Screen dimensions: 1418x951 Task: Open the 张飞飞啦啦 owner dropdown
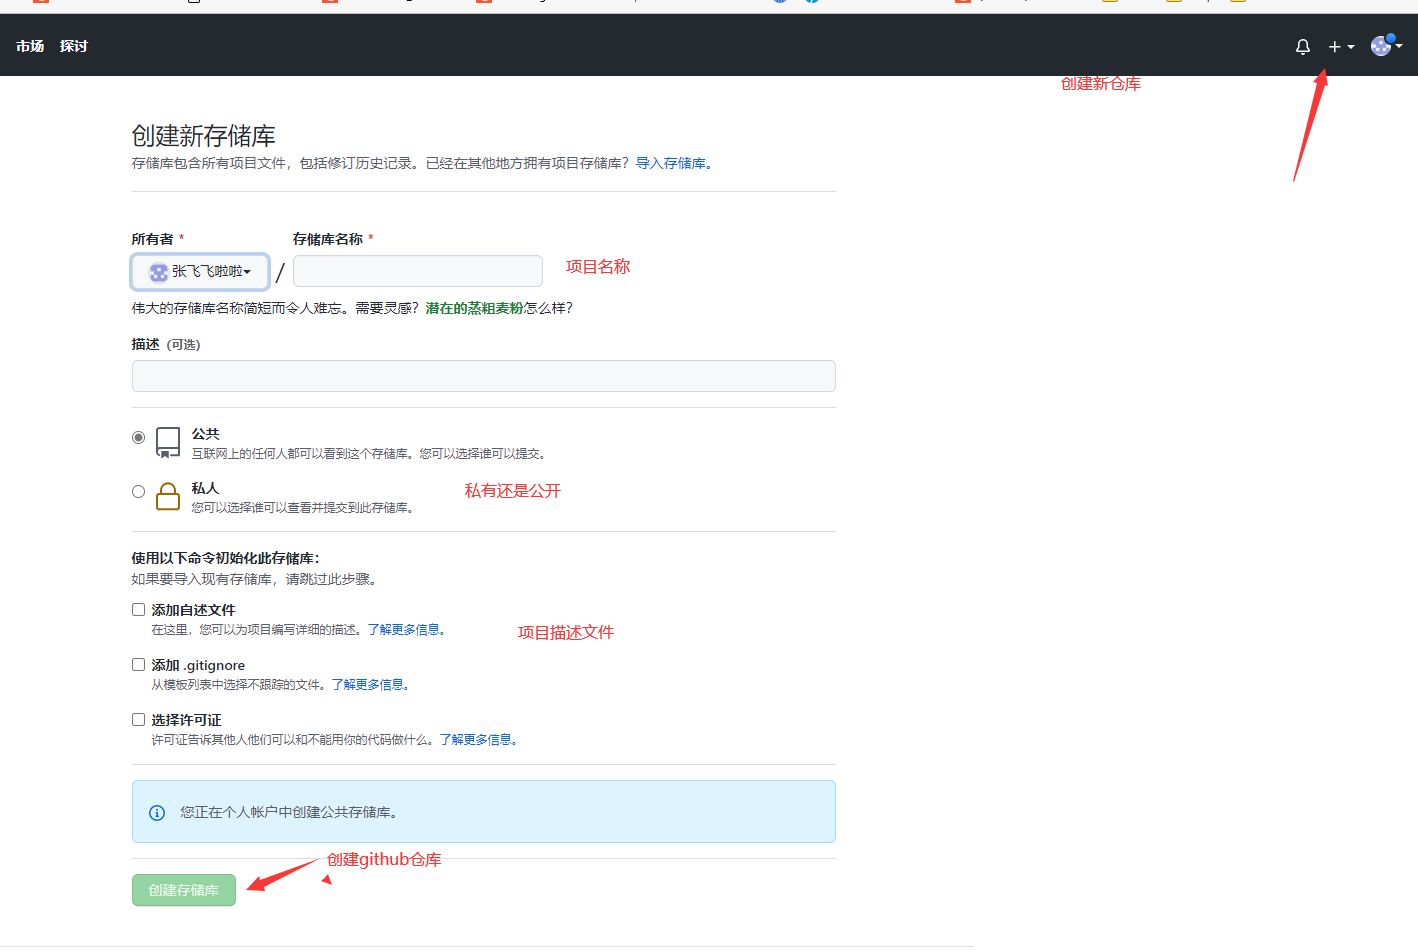pos(199,271)
